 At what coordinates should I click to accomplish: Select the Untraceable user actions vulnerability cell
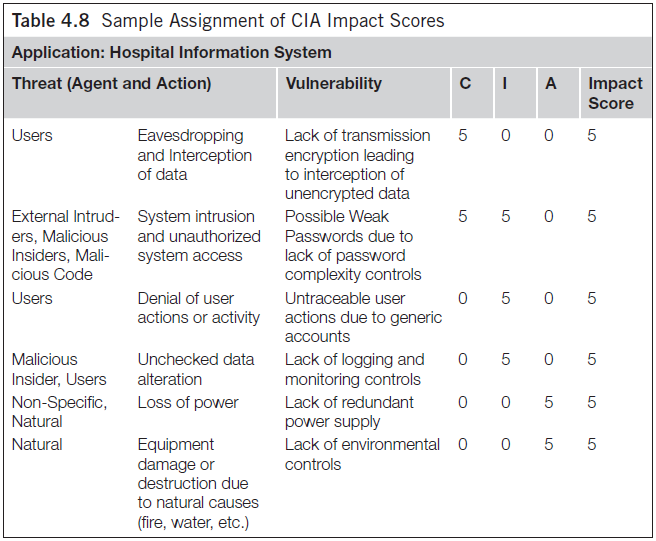[x=363, y=318]
